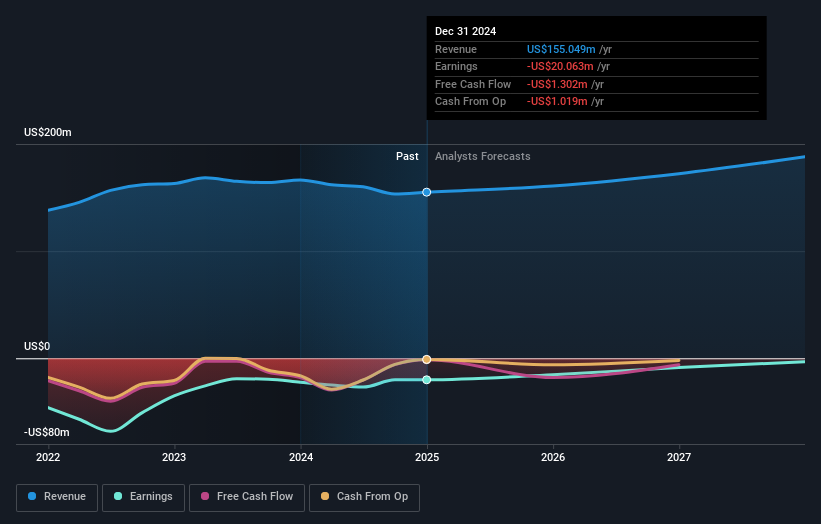This screenshot has width=821, height=524.
Task: Click the 2027 x-axis label
Action: [679, 457]
